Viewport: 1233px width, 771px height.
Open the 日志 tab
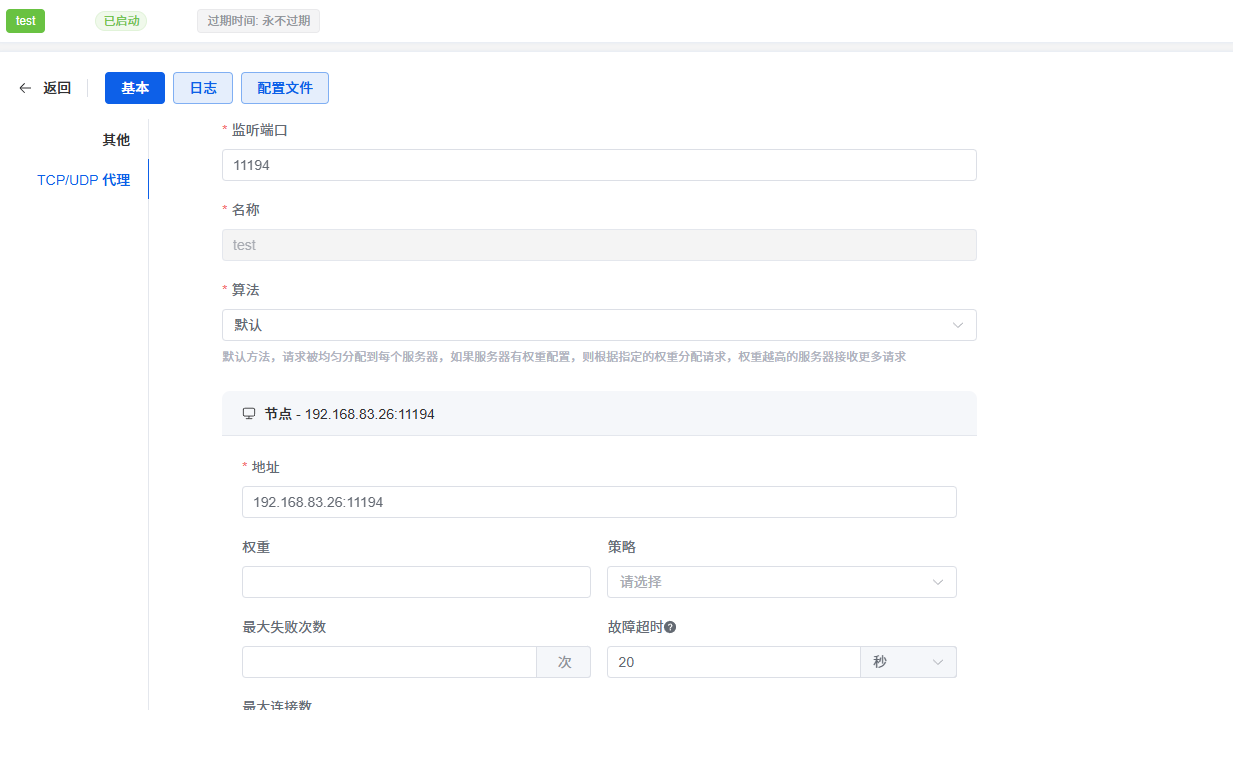click(203, 88)
